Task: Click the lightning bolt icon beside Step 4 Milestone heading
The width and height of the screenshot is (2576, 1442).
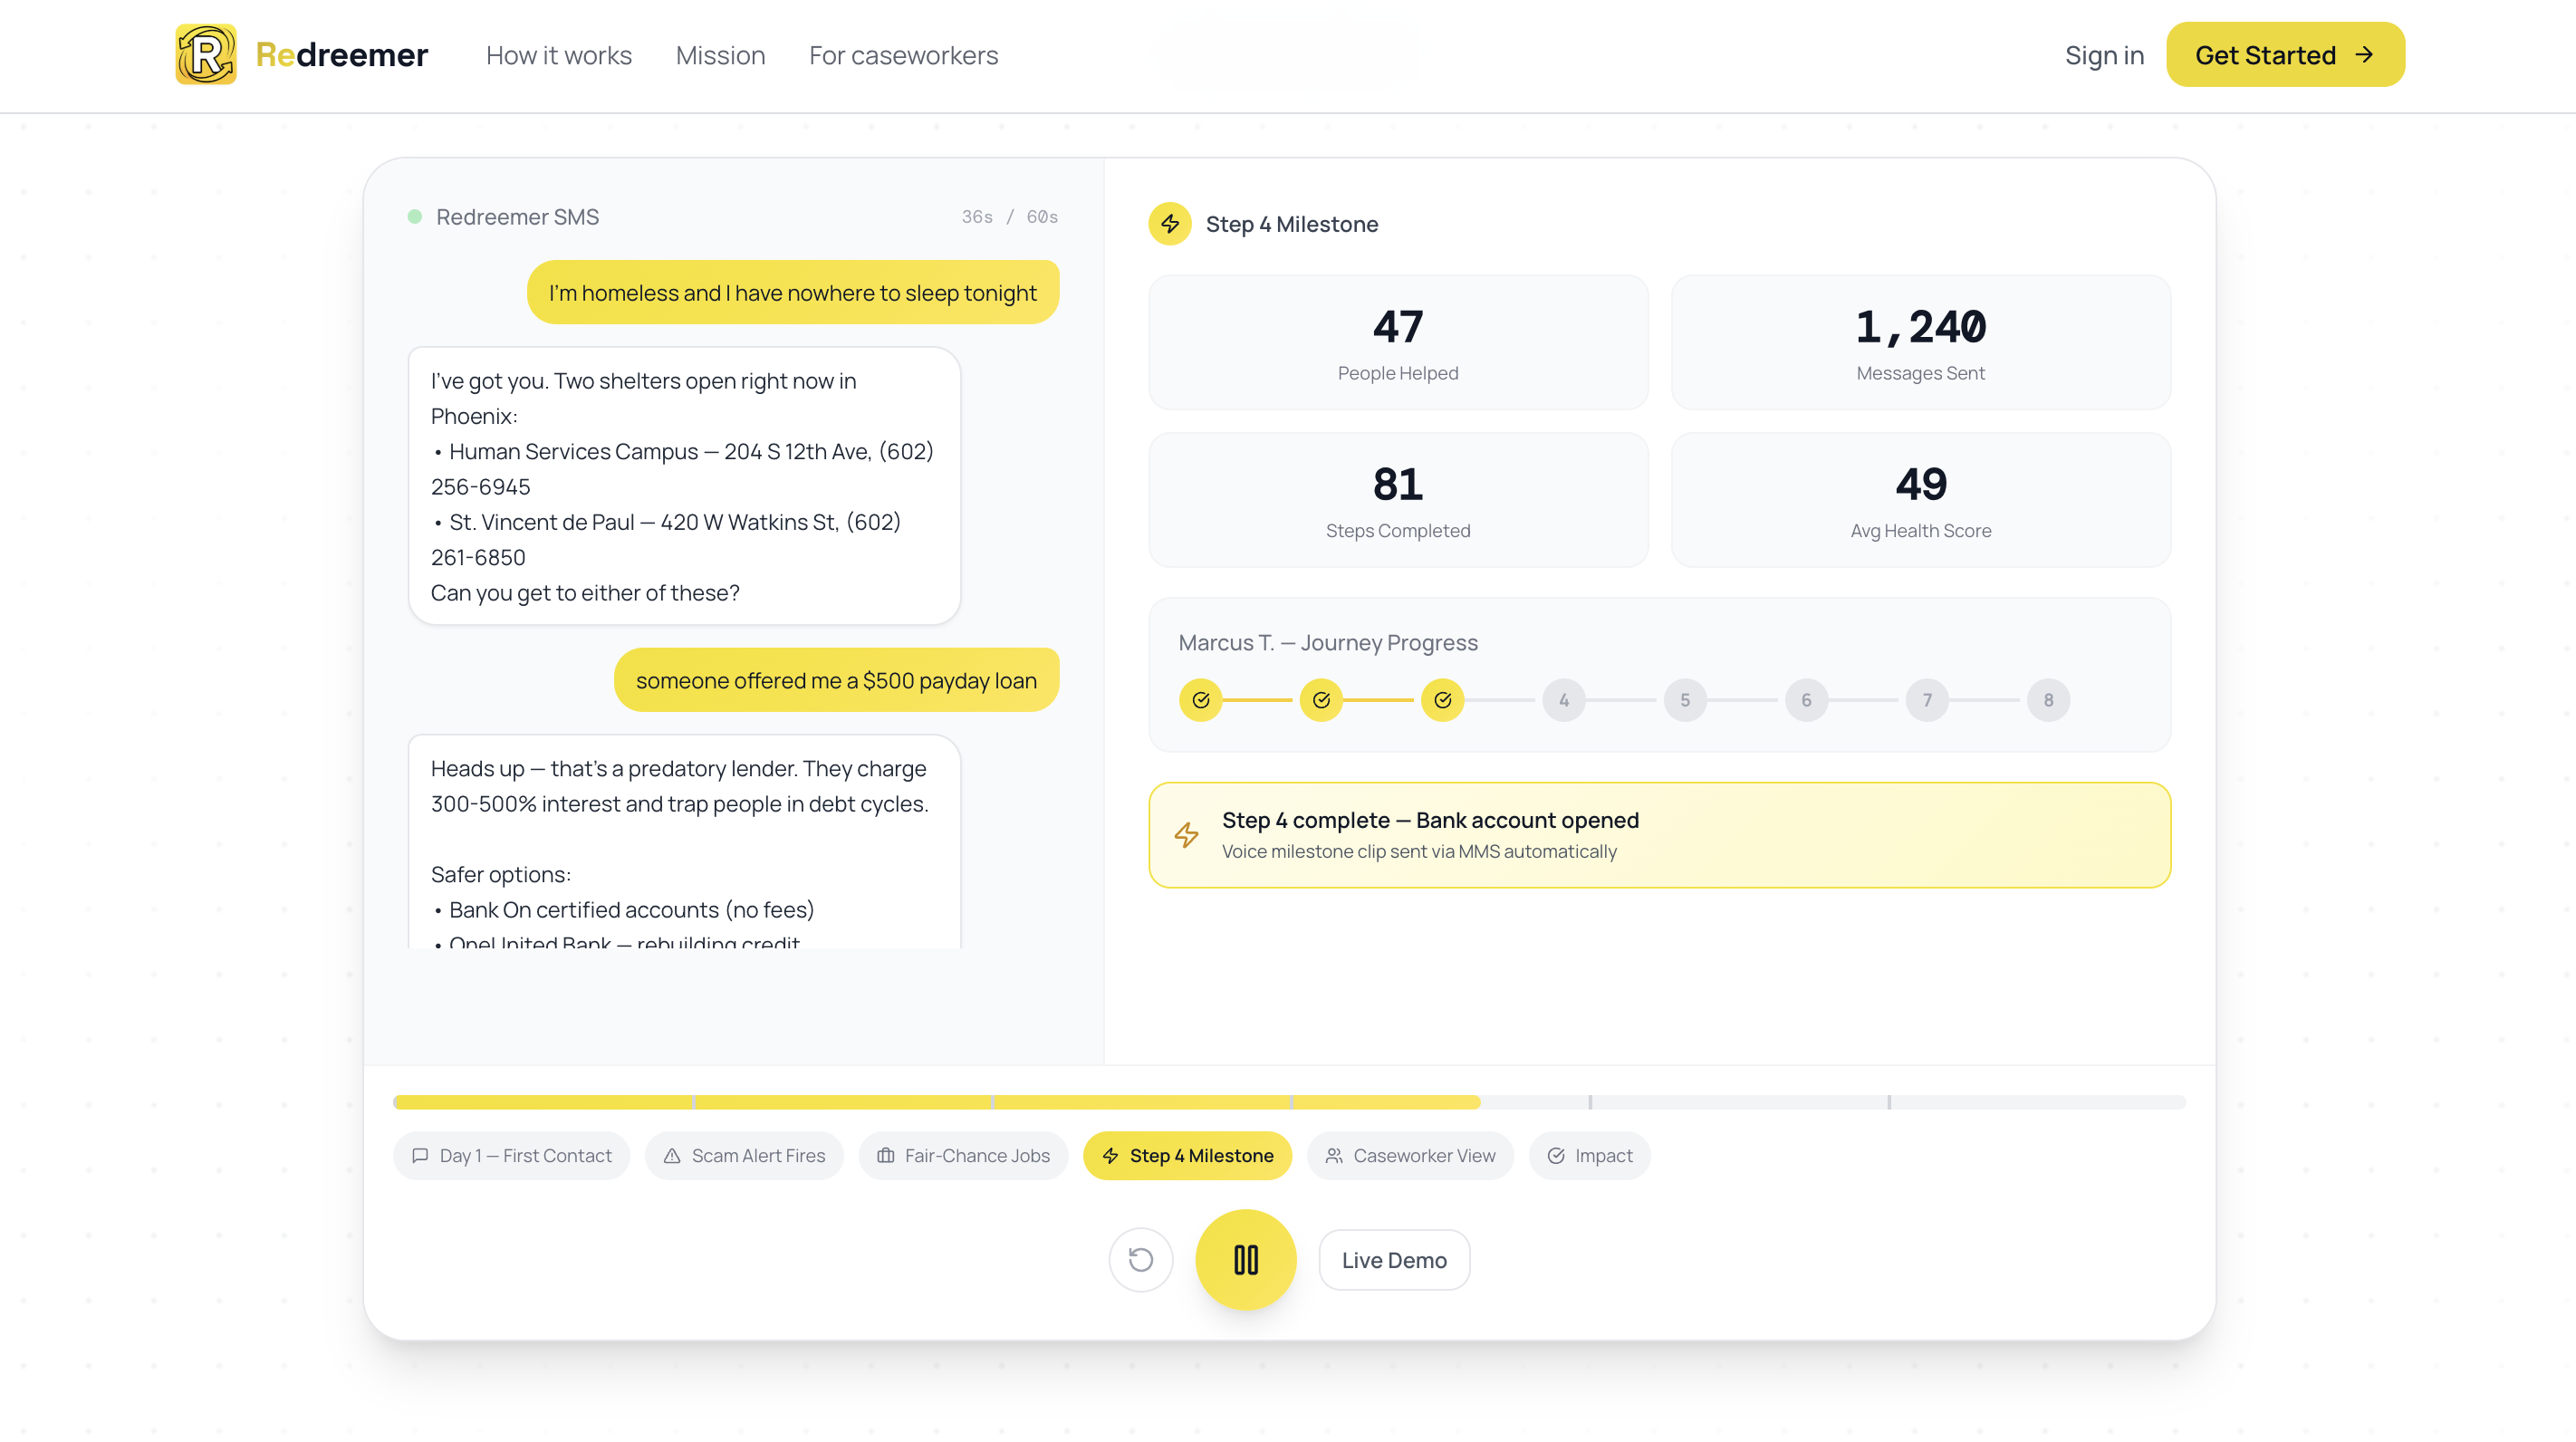Action: click(1169, 223)
